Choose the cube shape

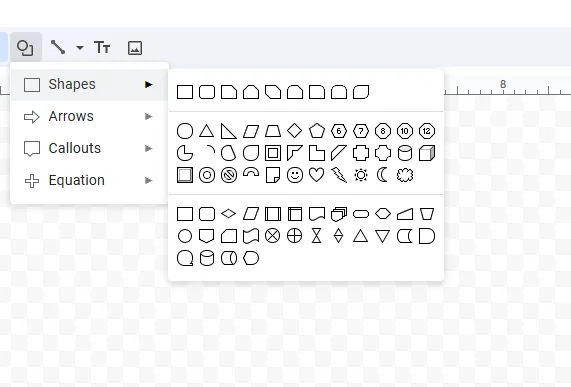427,153
